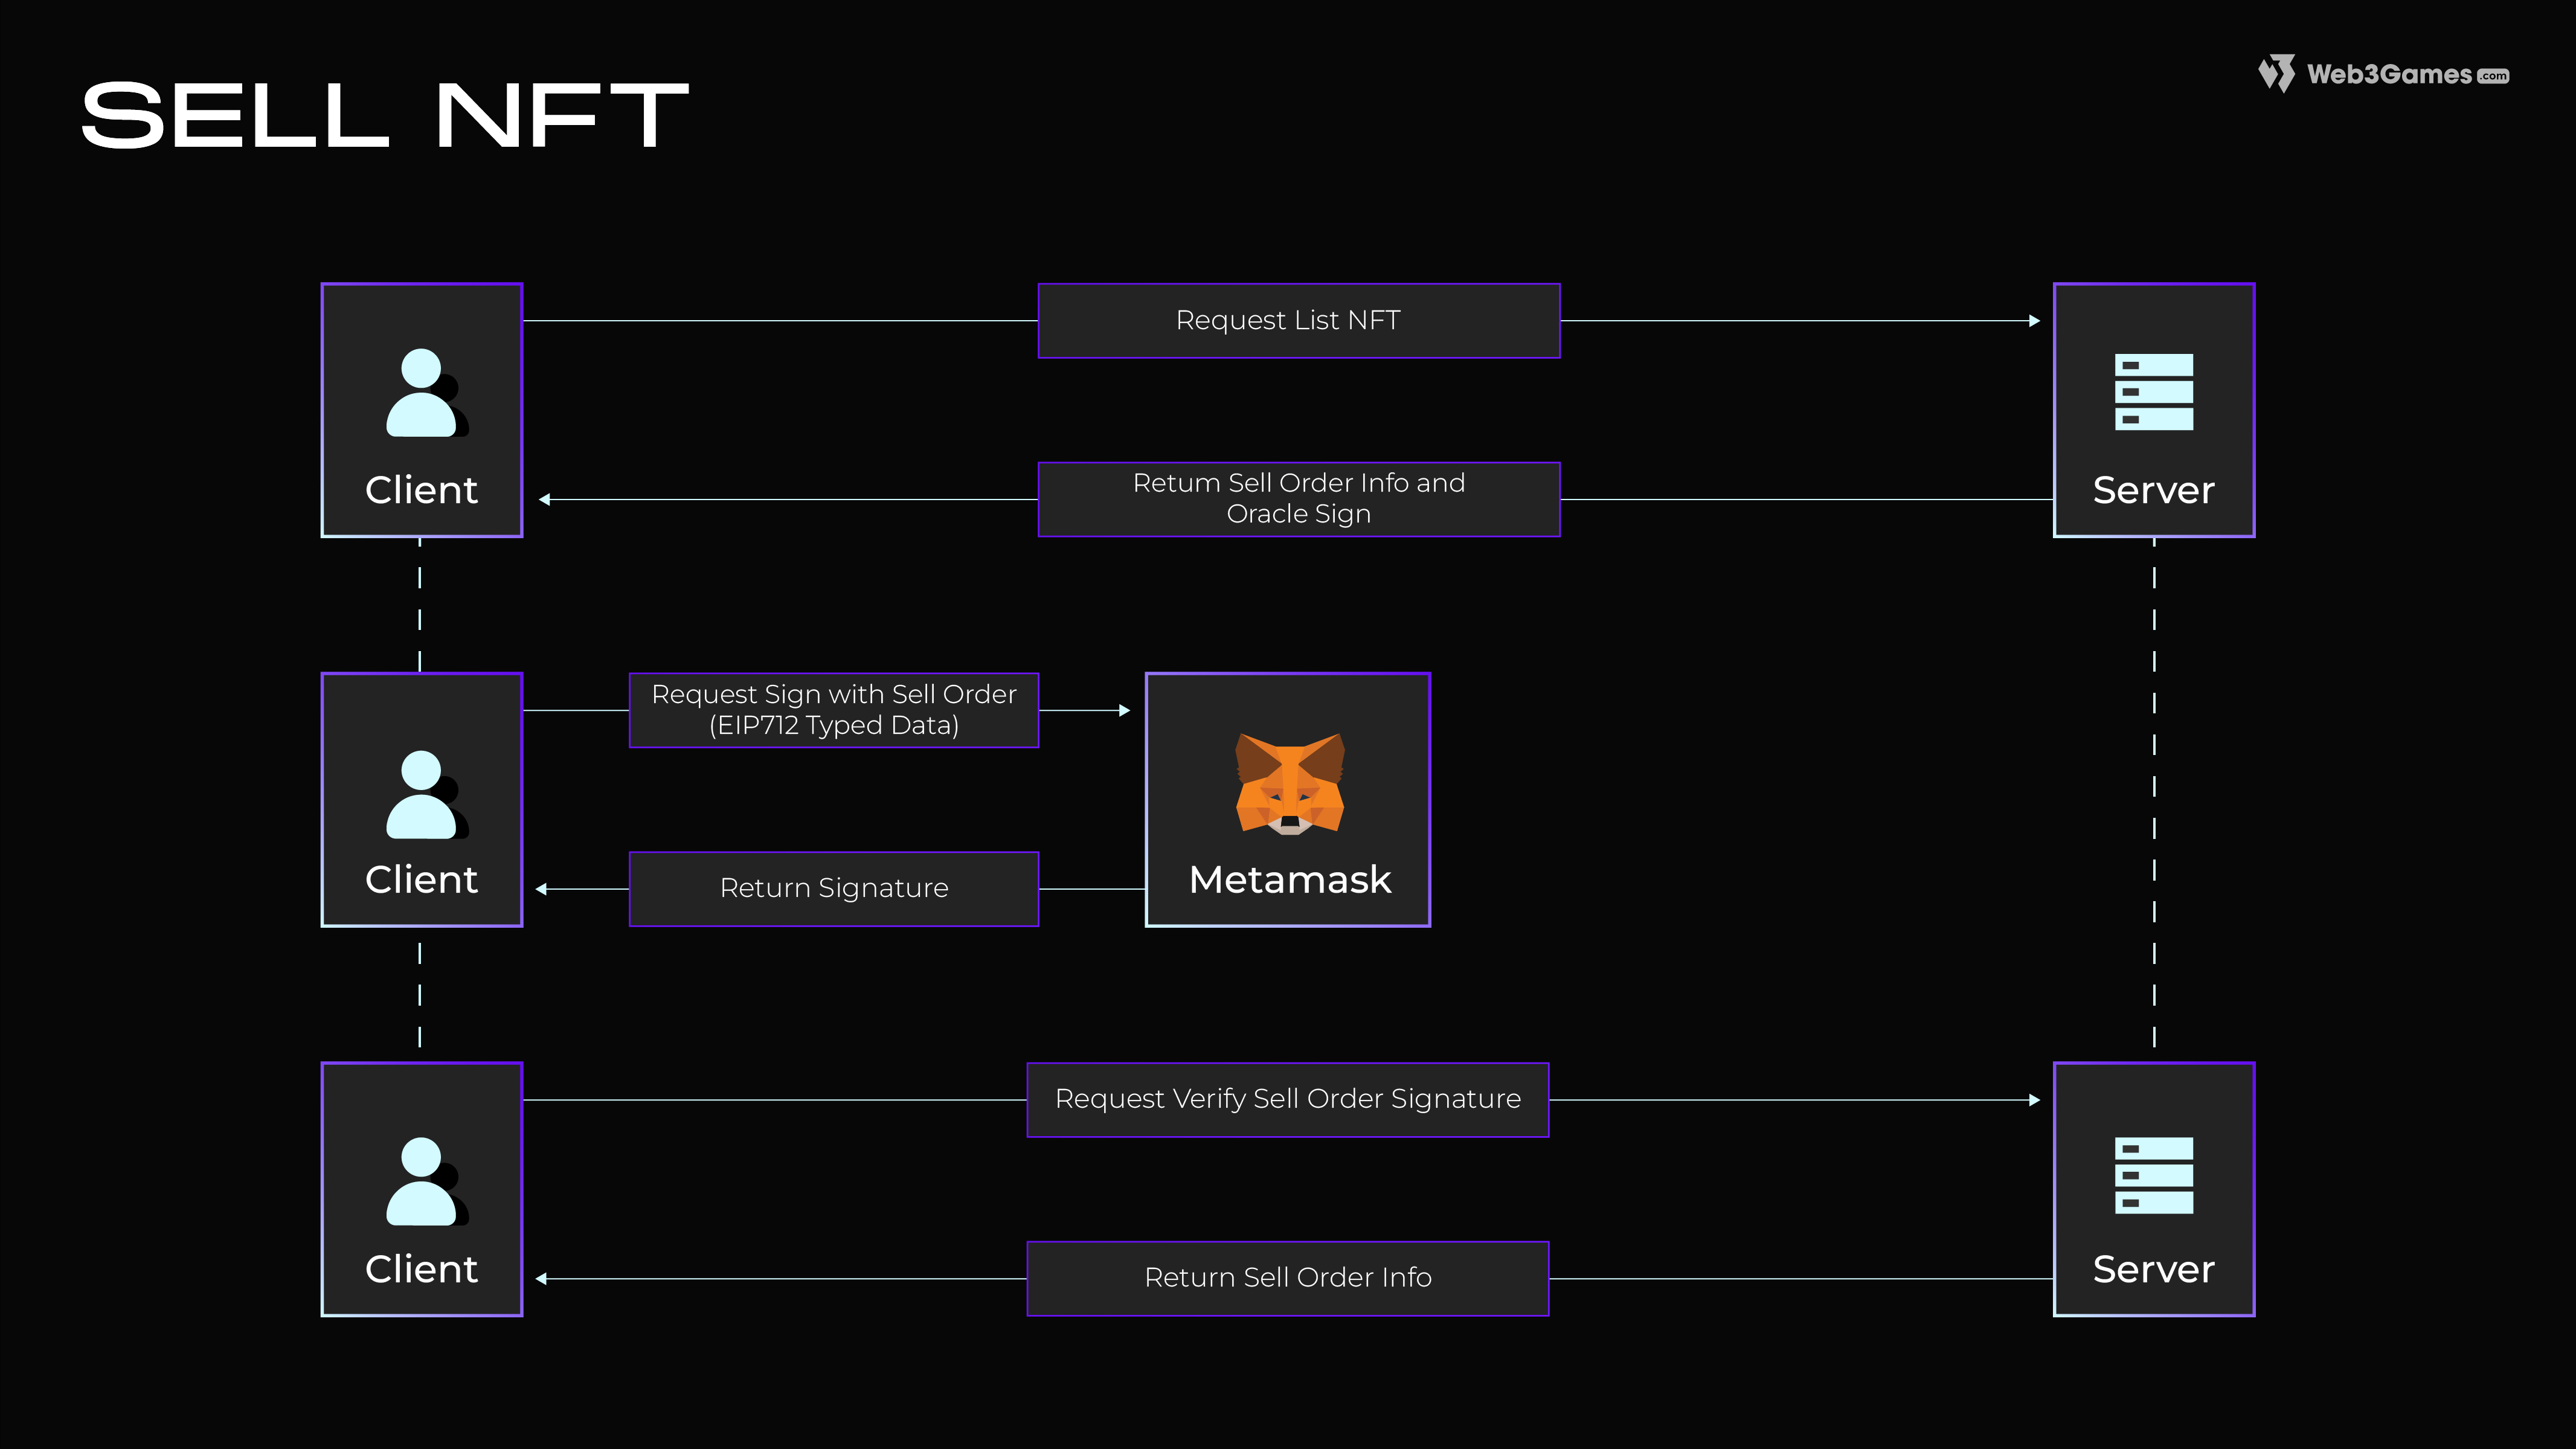The height and width of the screenshot is (1449, 2576).
Task: Click the top Server rack icon
Action: [x=2153, y=392]
